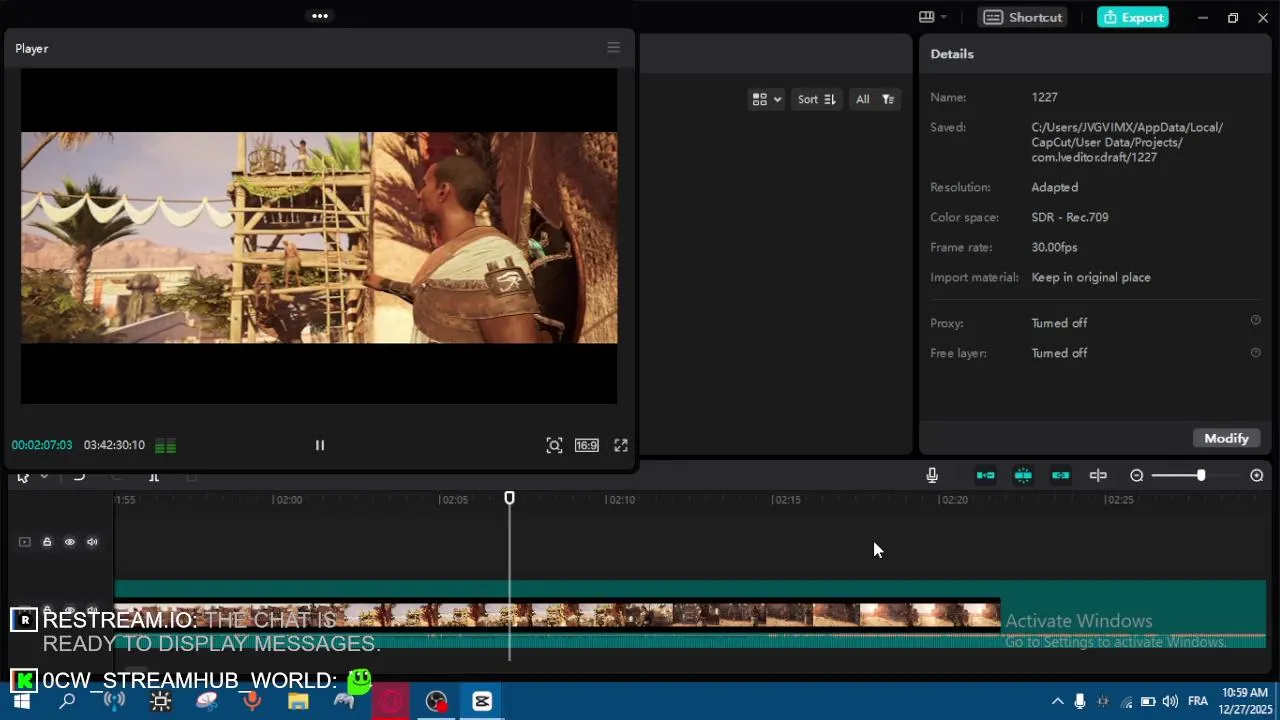The height and width of the screenshot is (720, 1280).
Task: Click the project name value 1227
Action: coord(1044,97)
